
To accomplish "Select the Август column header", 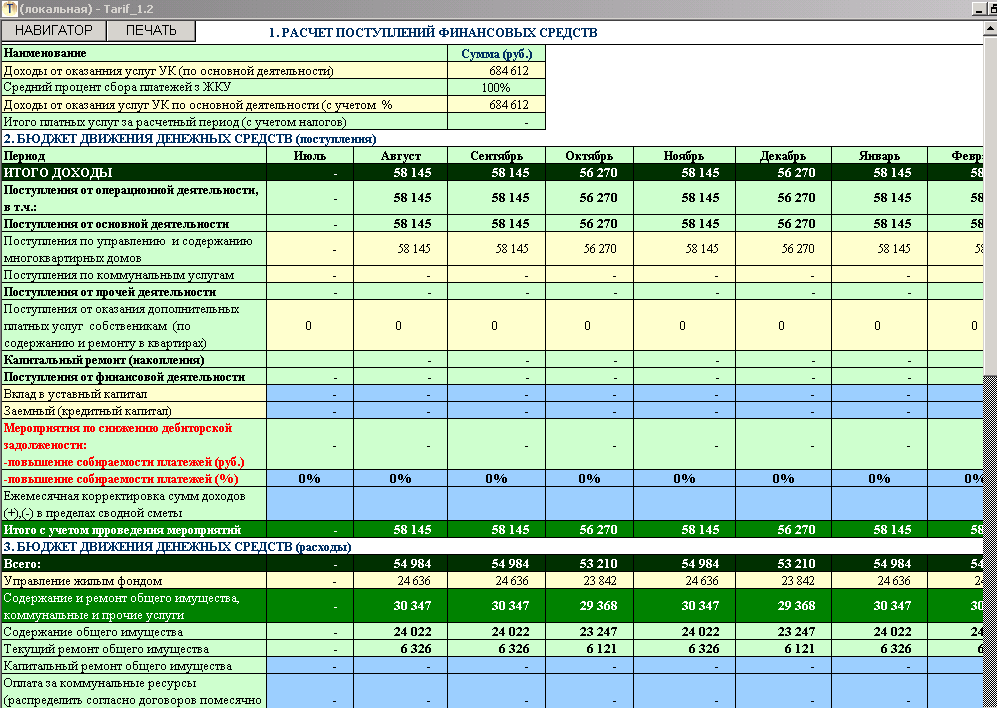I will 401,155.
